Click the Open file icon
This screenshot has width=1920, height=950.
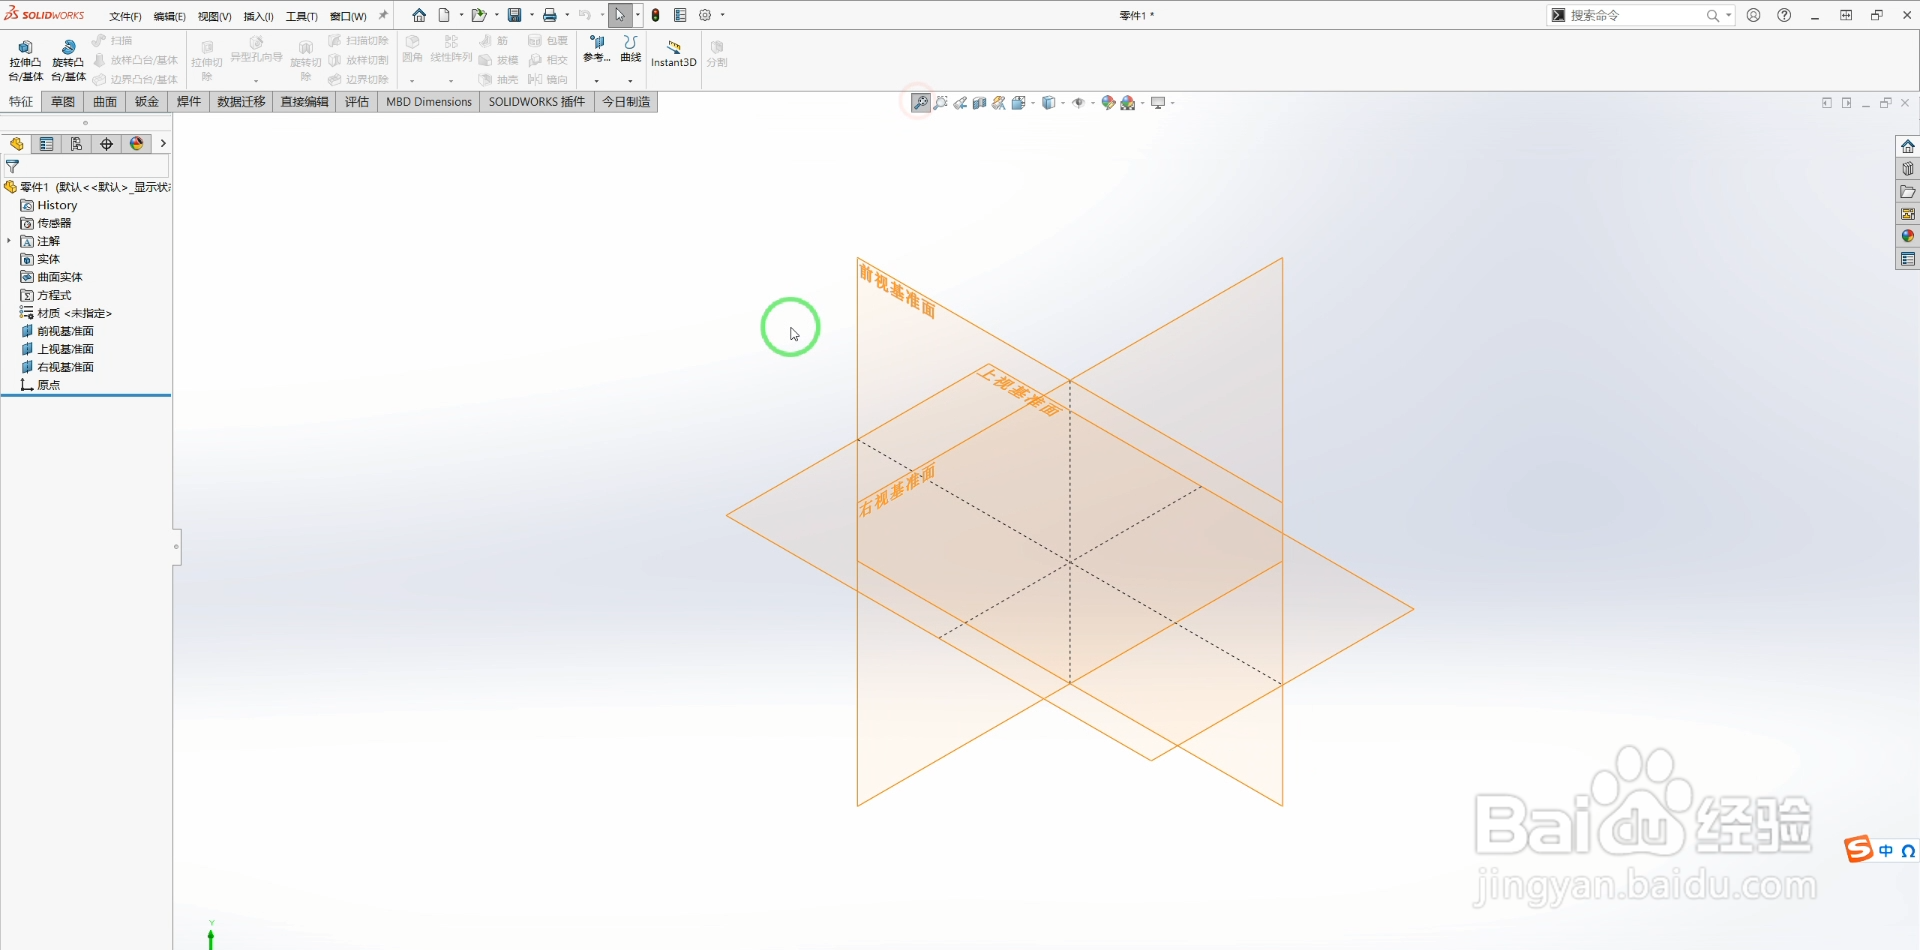click(479, 15)
